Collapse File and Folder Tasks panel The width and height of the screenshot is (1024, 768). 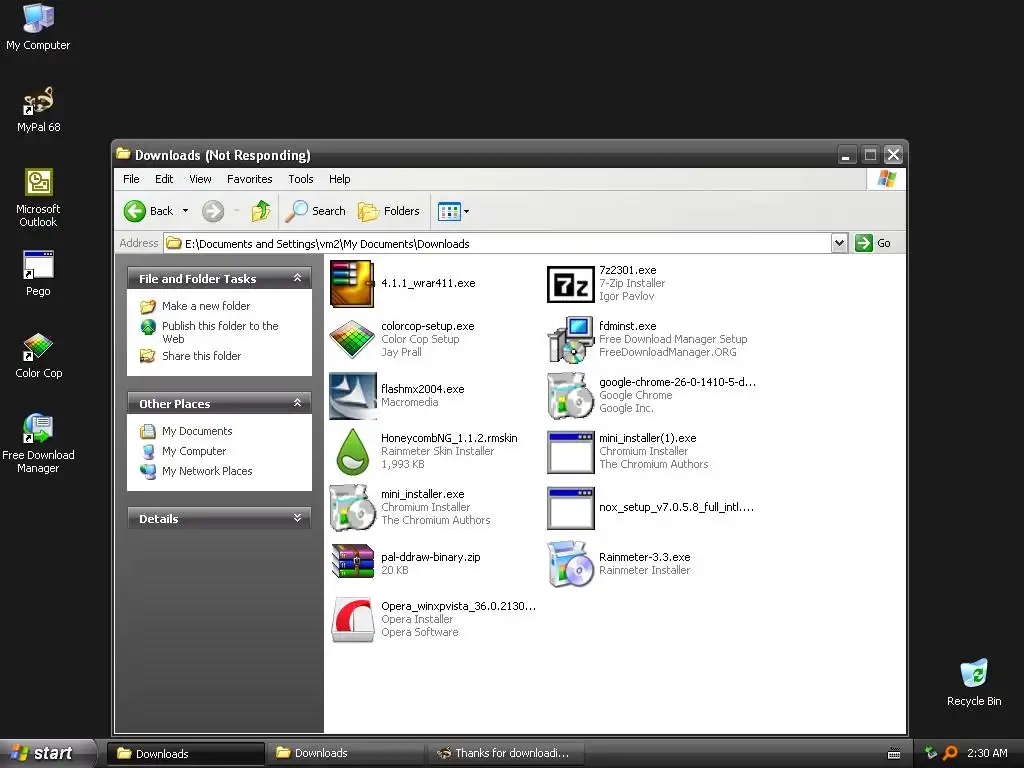(x=297, y=278)
